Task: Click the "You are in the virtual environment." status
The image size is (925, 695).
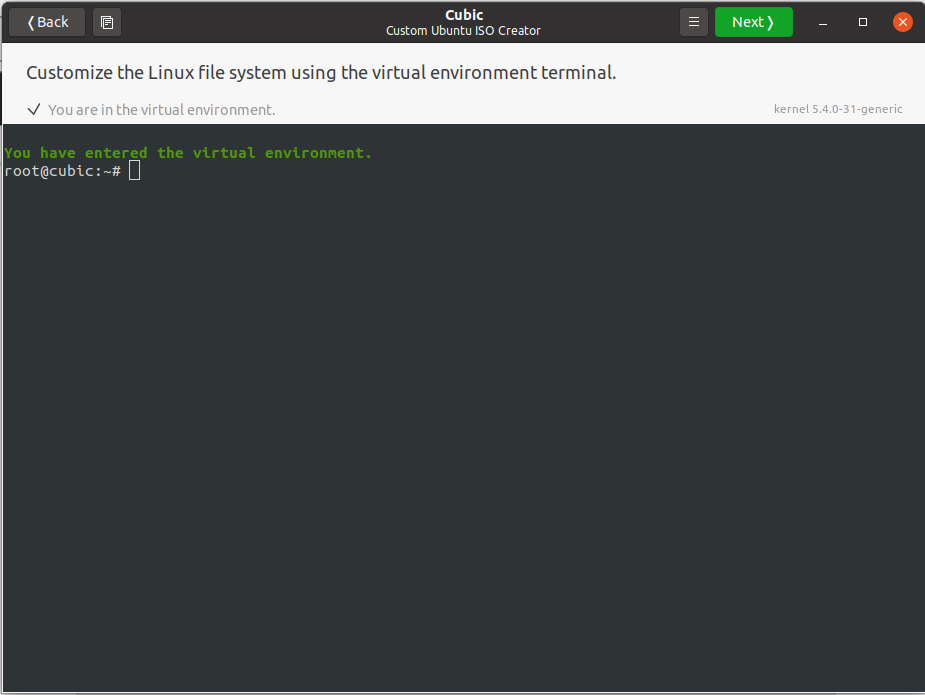Action: click(x=162, y=110)
